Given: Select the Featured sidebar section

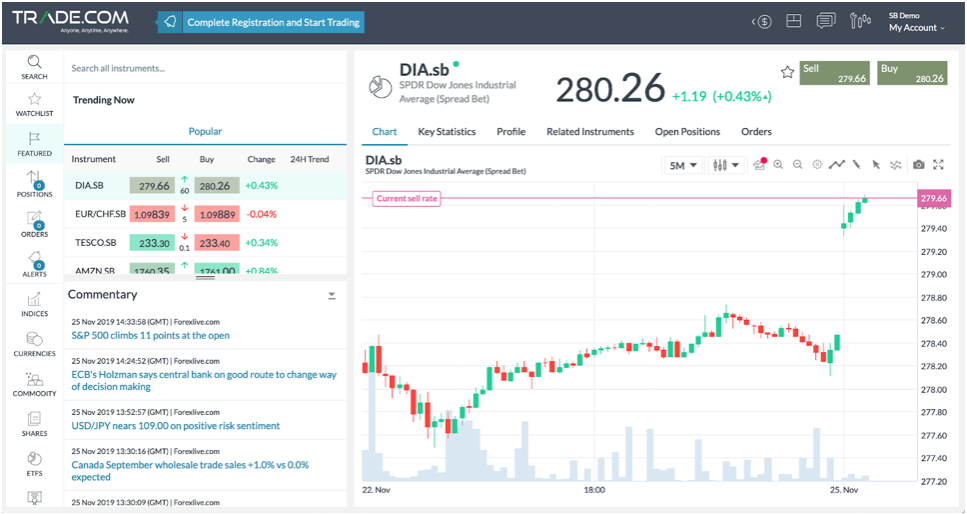Looking at the screenshot, I should coord(34,144).
